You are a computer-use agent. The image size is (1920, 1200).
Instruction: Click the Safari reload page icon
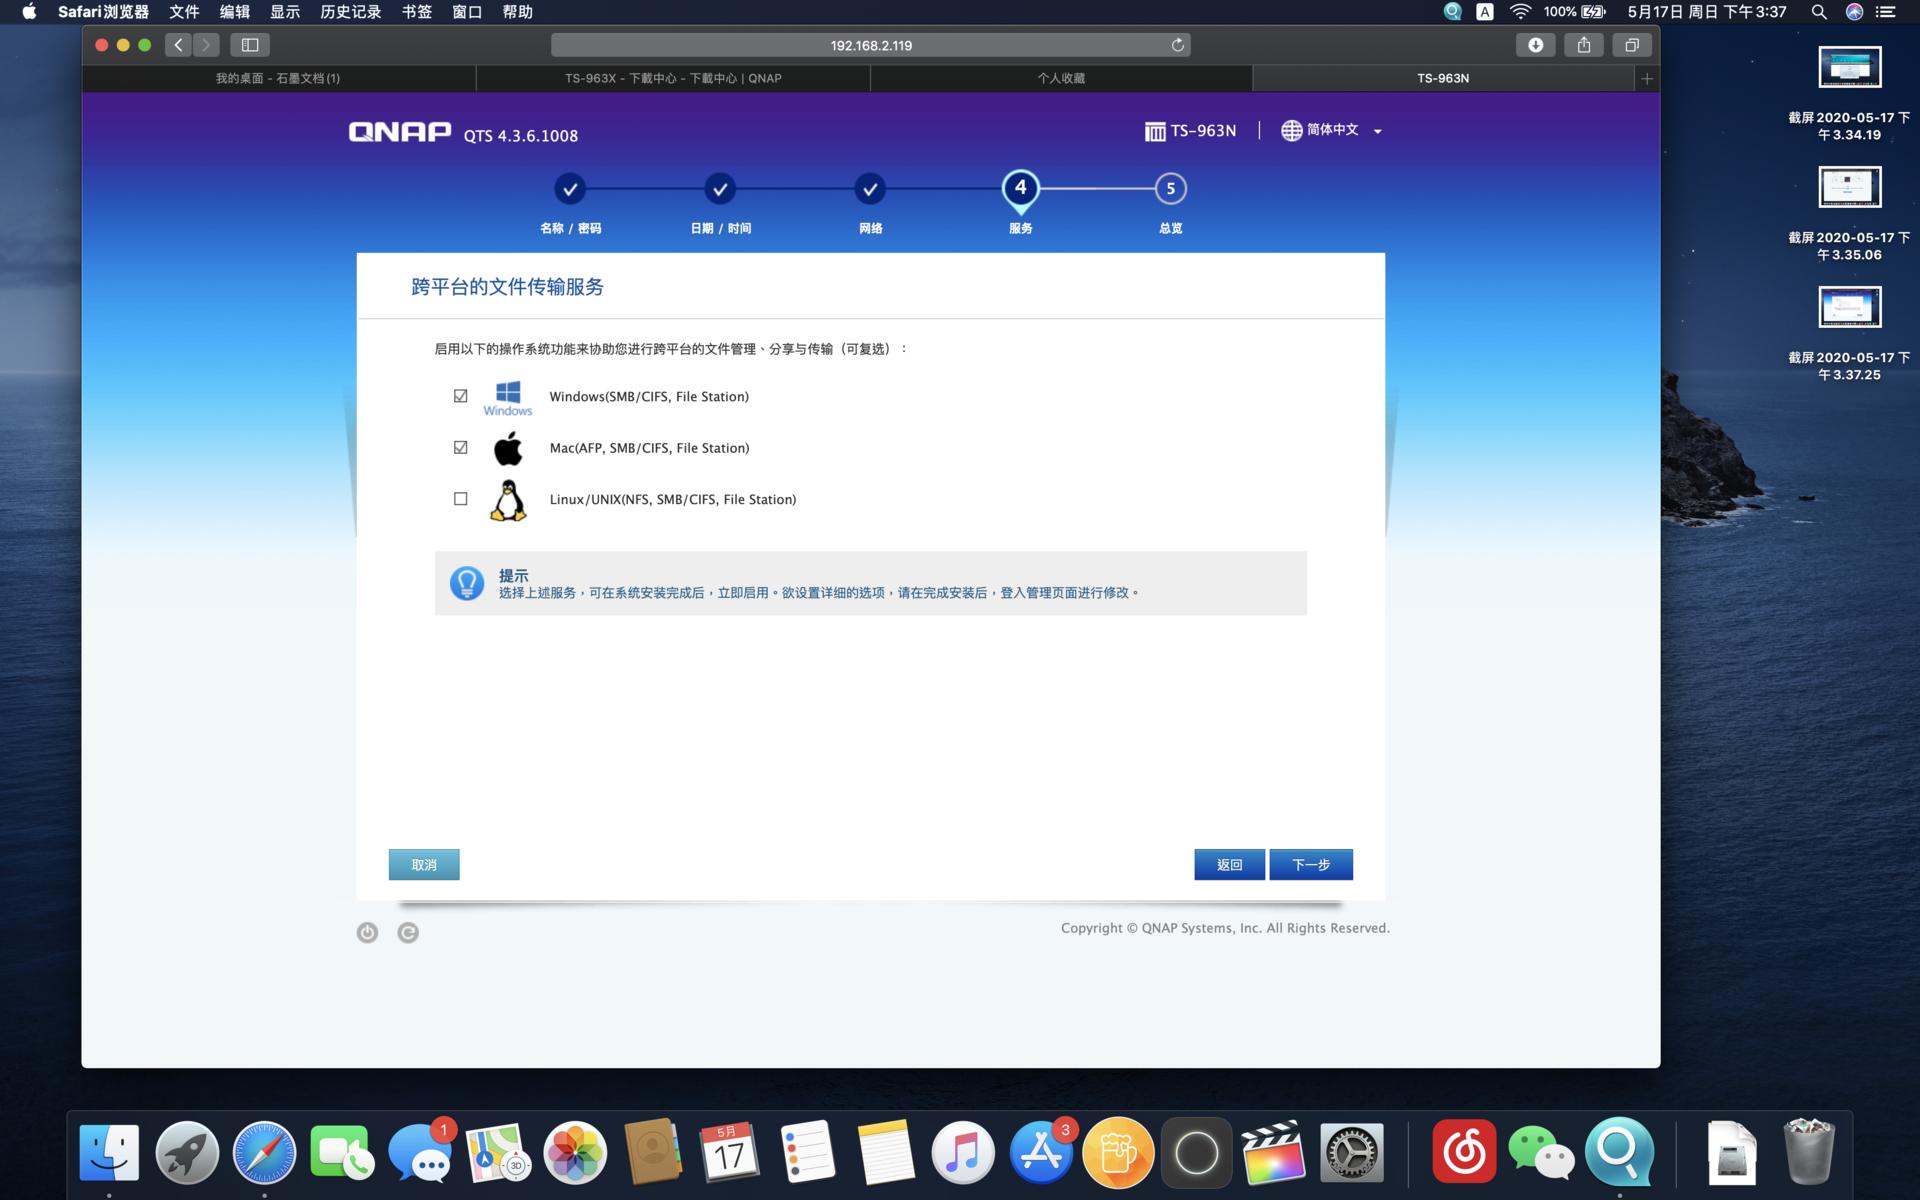1177,45
